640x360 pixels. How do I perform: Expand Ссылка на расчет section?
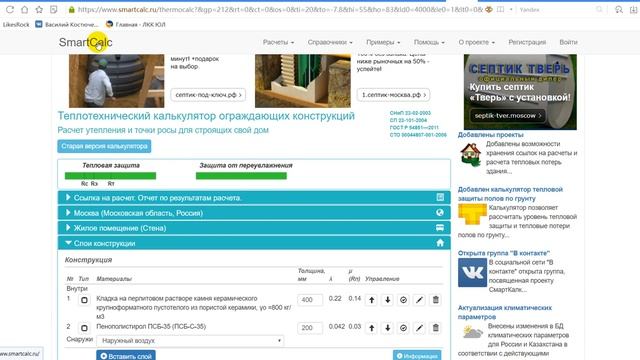(x=254, y=198)
